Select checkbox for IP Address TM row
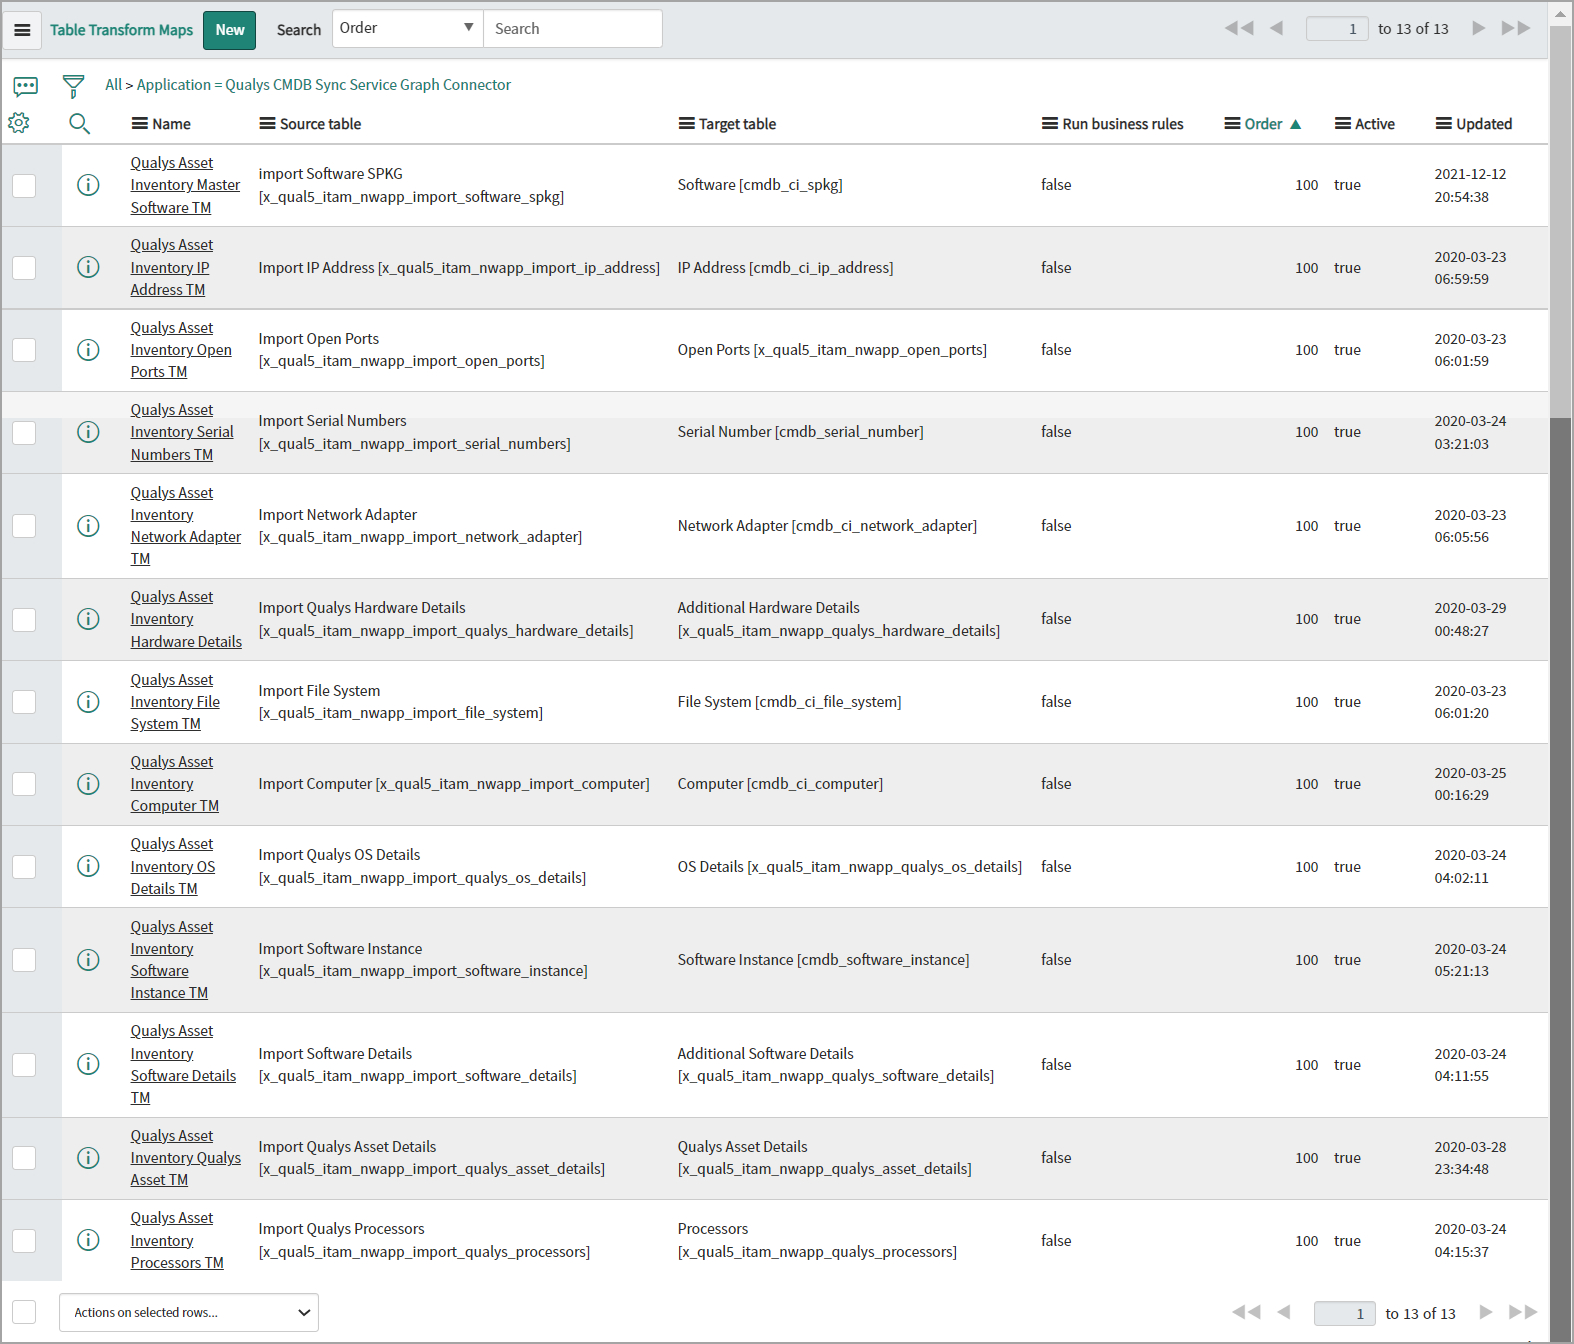This screenshot has width=1574, height=1344. click(x=24, y=267)
